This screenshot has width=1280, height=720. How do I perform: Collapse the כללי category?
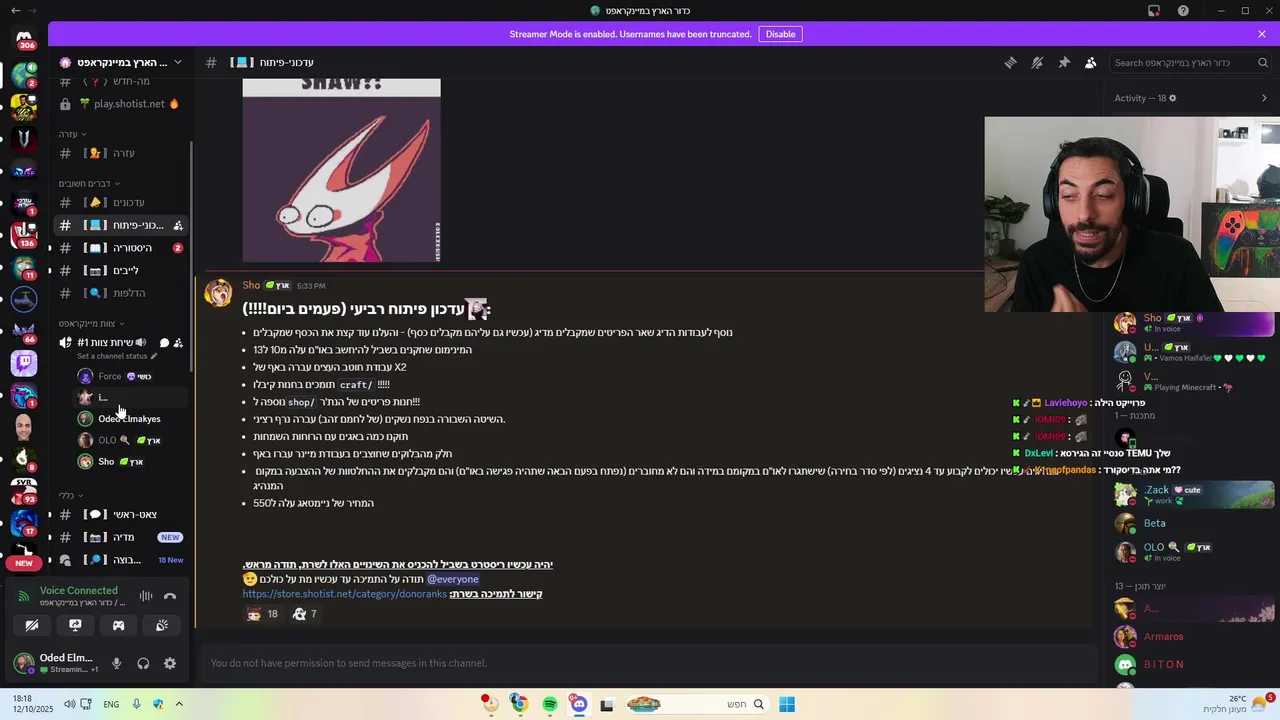[x=70, y=495]
